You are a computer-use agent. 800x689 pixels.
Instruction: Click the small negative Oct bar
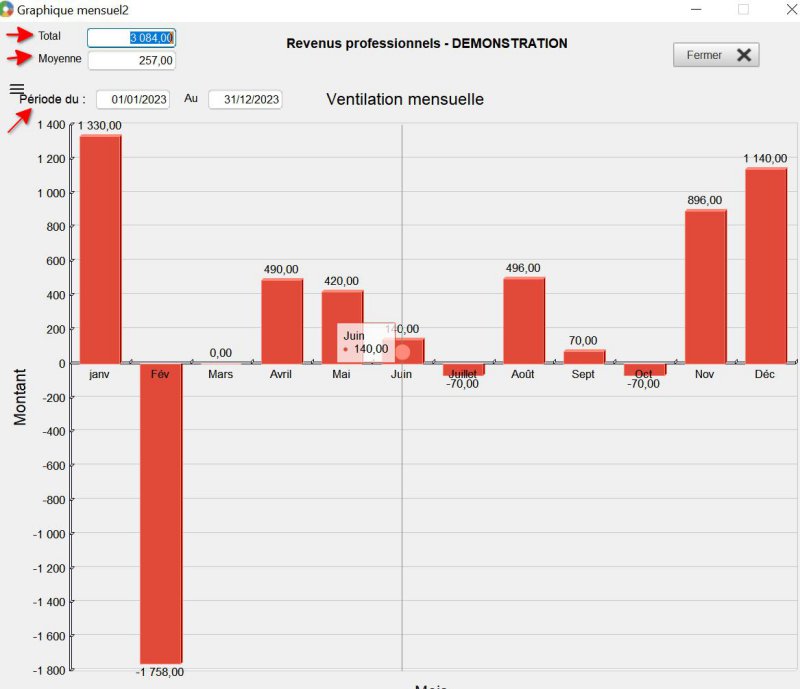pyautogui.click(x=645, y=369)
